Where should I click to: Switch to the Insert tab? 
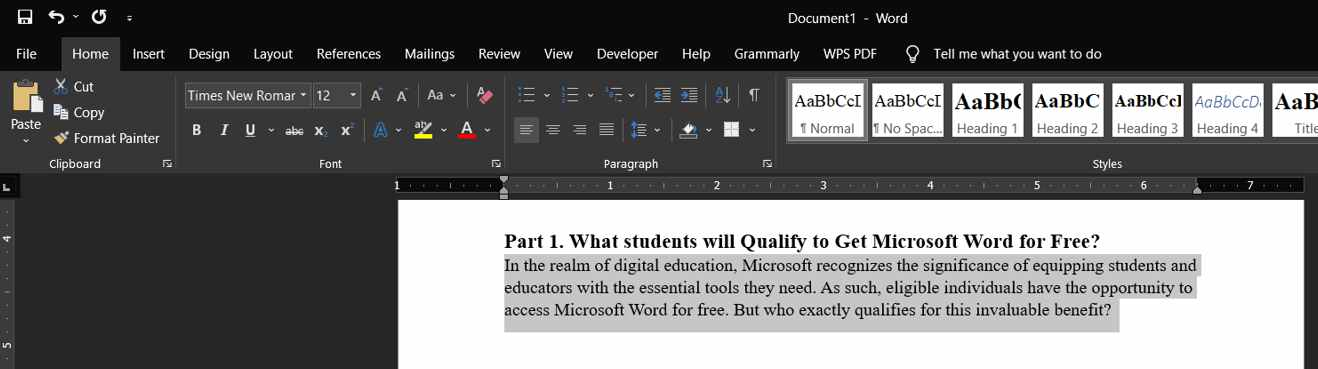pos(149,54)
